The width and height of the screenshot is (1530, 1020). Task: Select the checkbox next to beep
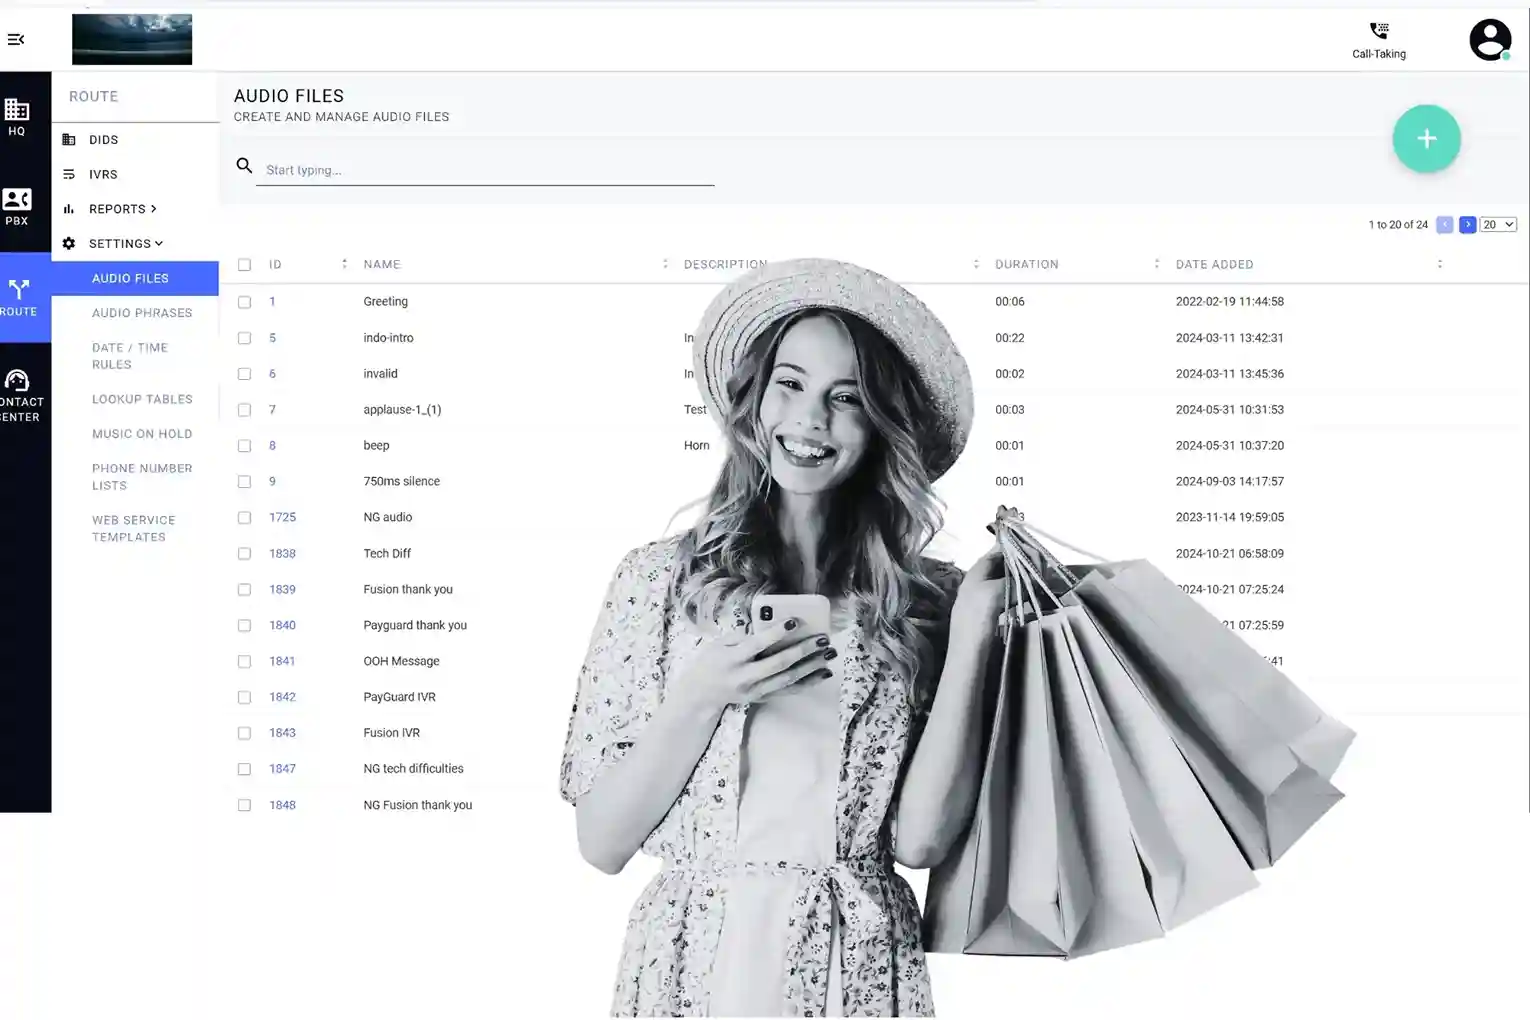pos(244,445)
